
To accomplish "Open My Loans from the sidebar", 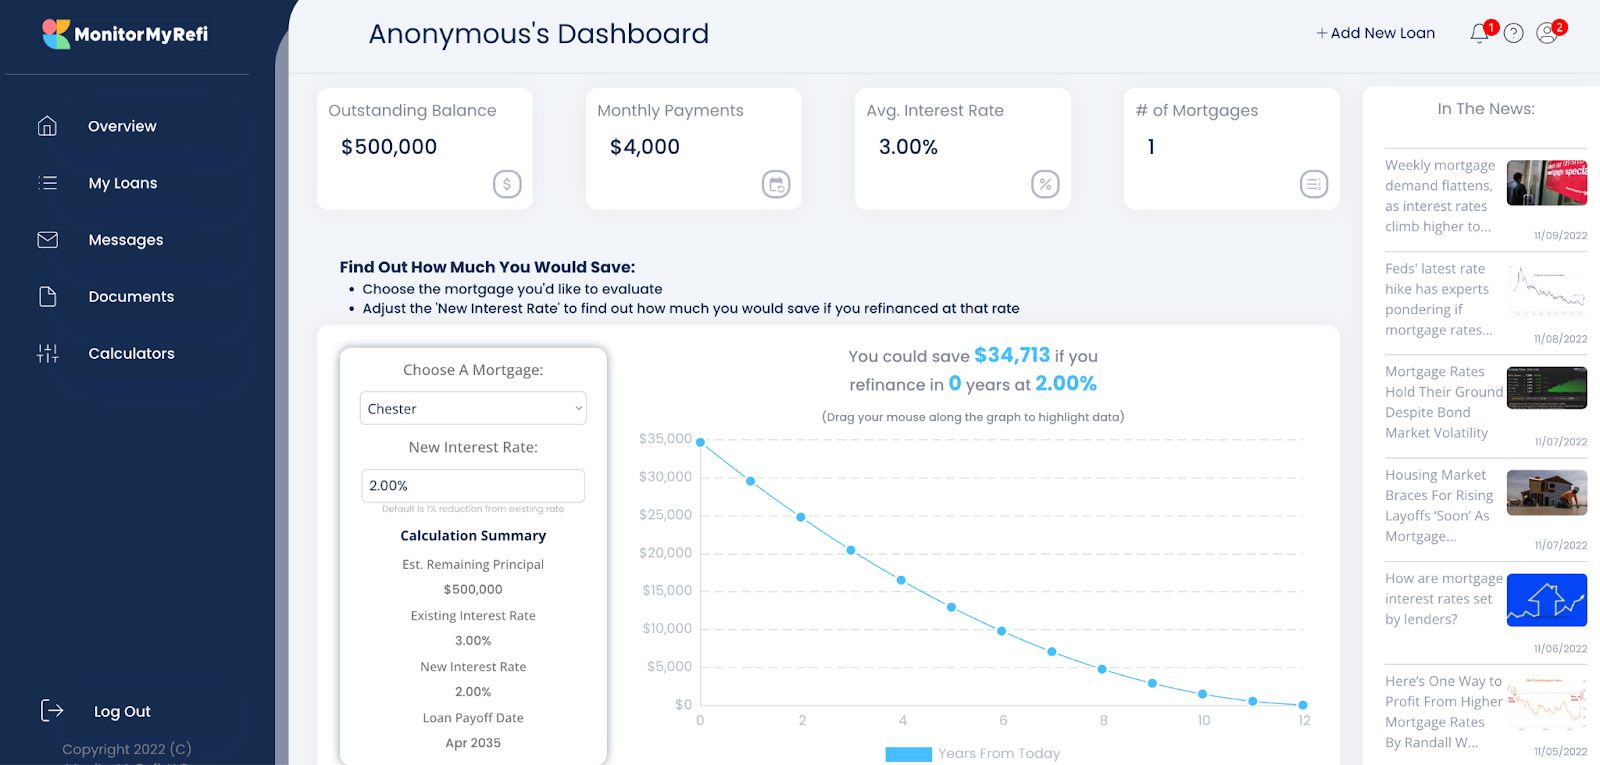I will [122, 183].
